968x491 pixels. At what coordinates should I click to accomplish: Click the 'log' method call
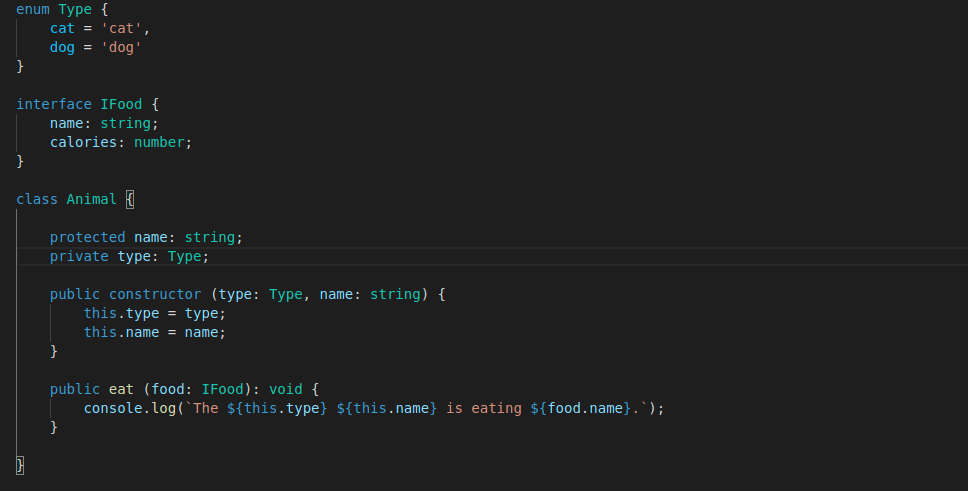click(x=164, y=408)
